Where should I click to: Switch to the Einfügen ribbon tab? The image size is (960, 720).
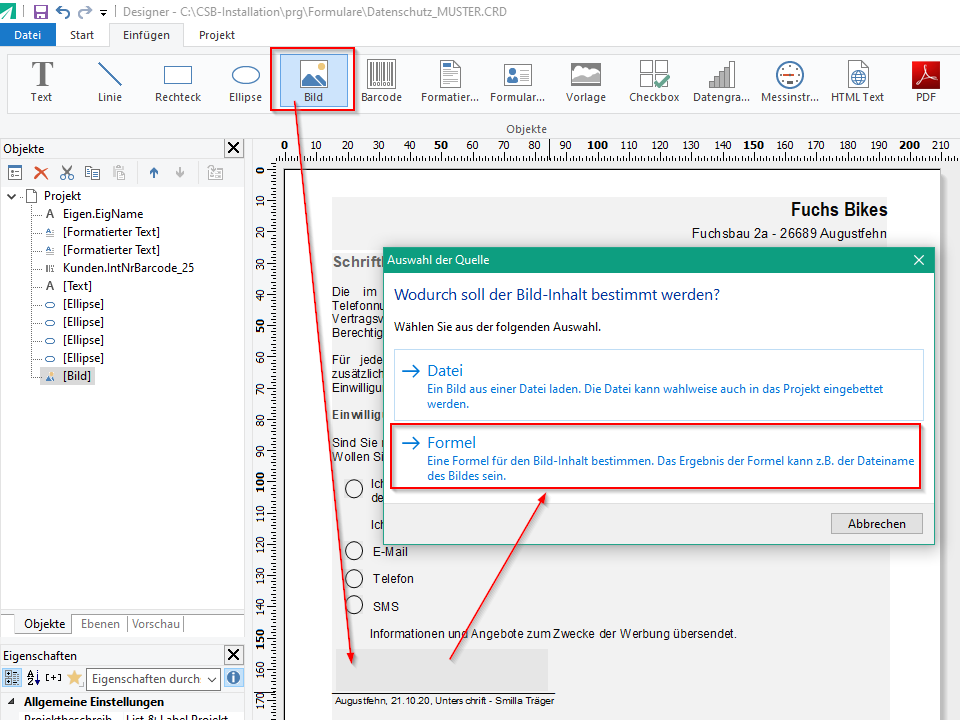point(146,35)
